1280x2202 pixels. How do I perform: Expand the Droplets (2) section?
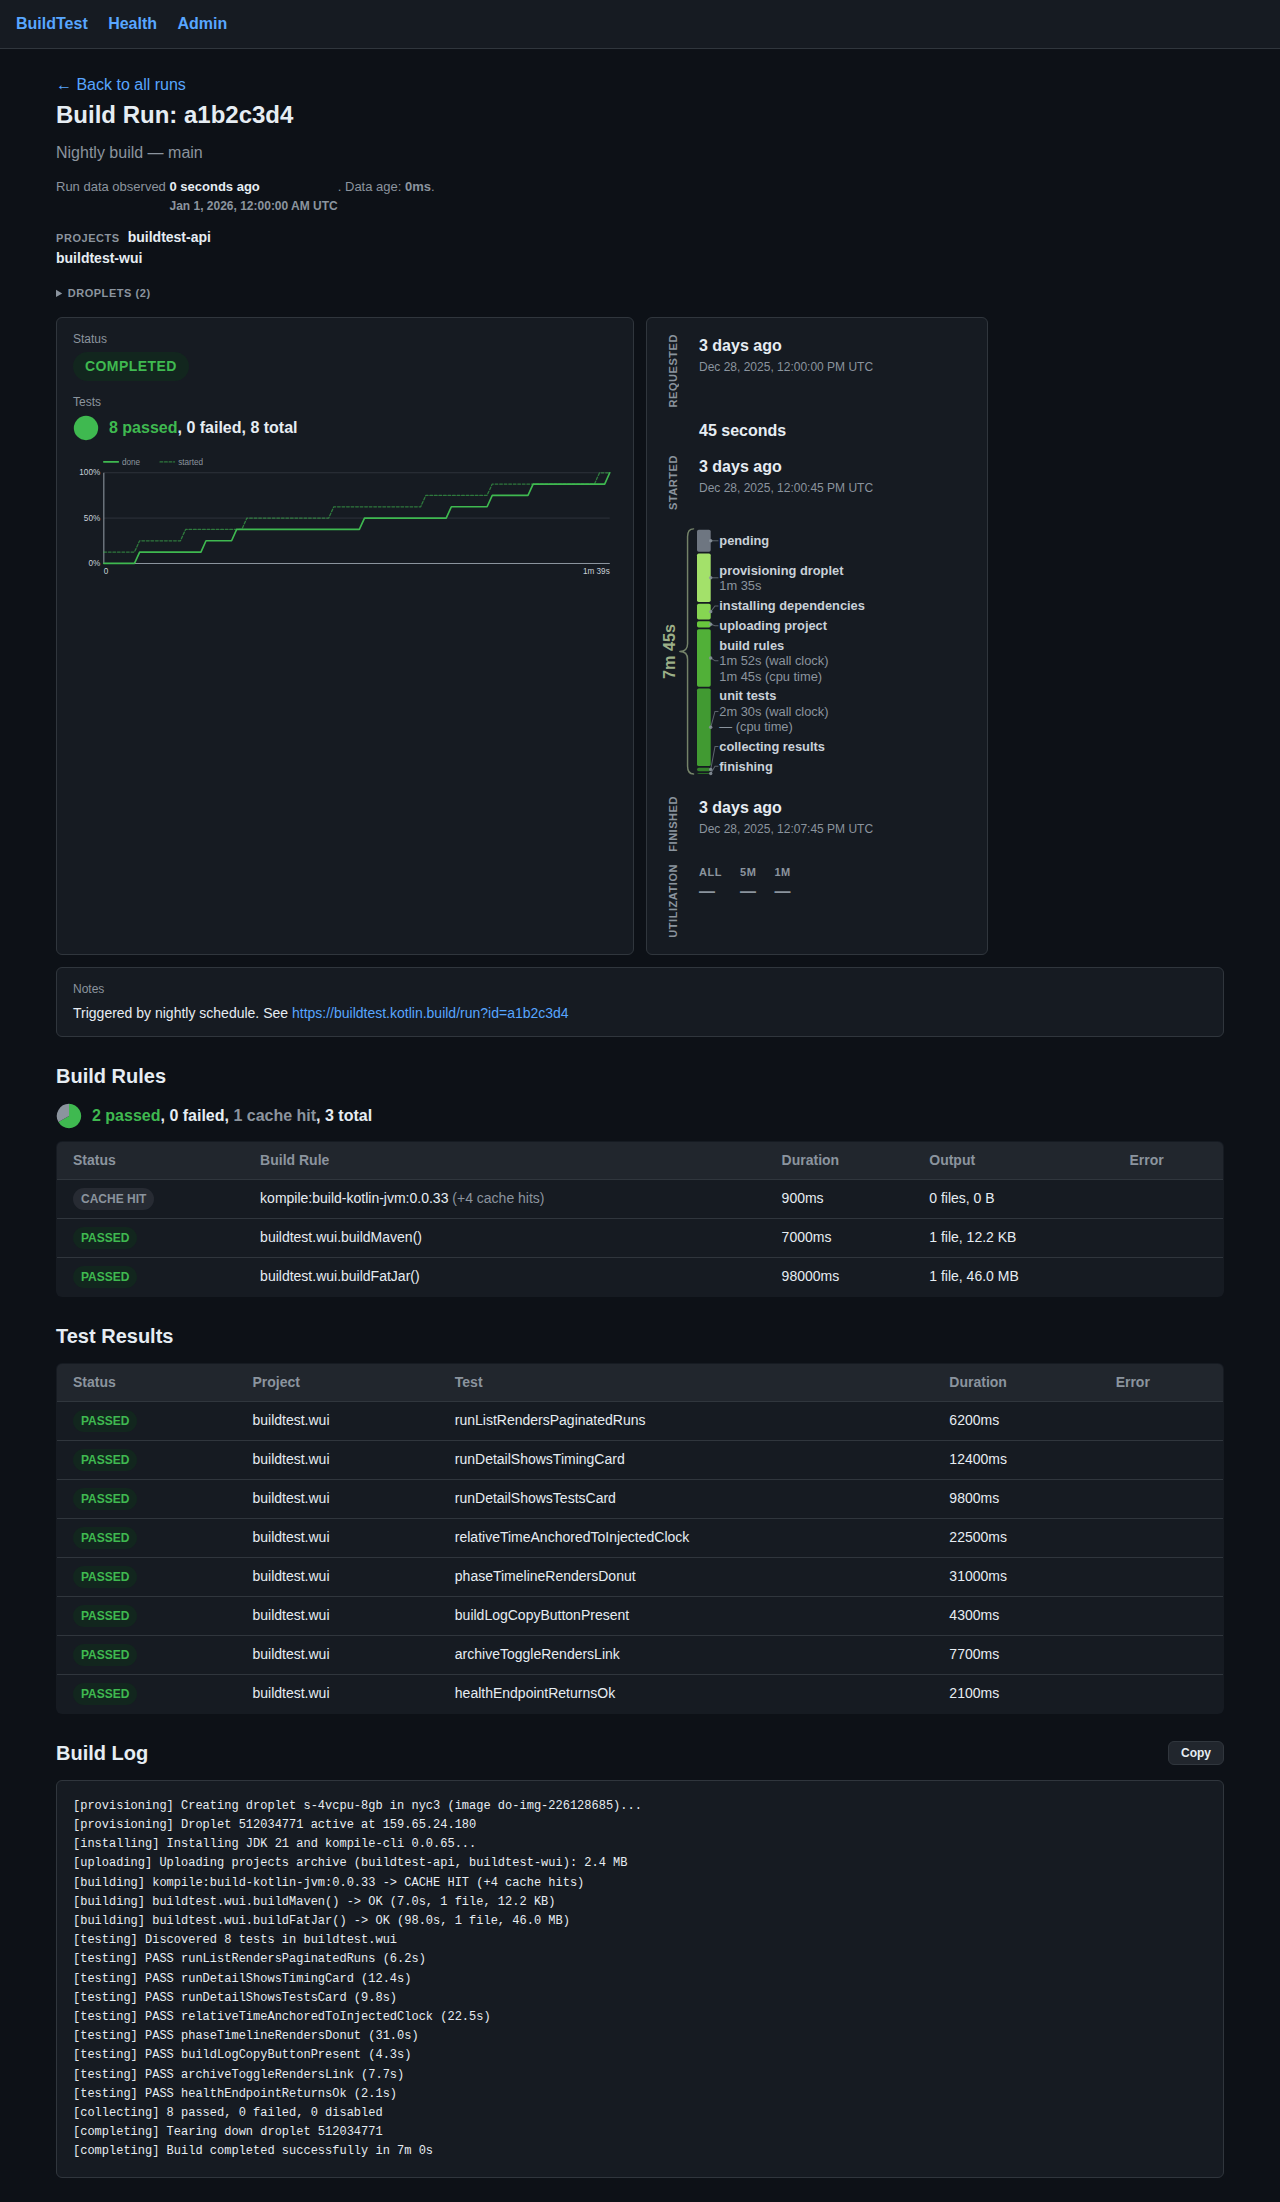[103, 293]
